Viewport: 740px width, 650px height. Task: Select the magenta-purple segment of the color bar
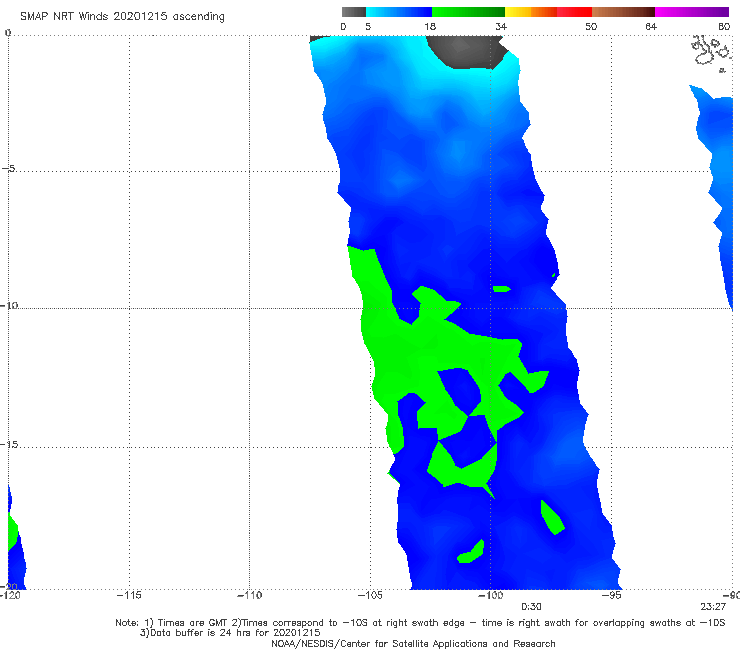click(692, 12)
